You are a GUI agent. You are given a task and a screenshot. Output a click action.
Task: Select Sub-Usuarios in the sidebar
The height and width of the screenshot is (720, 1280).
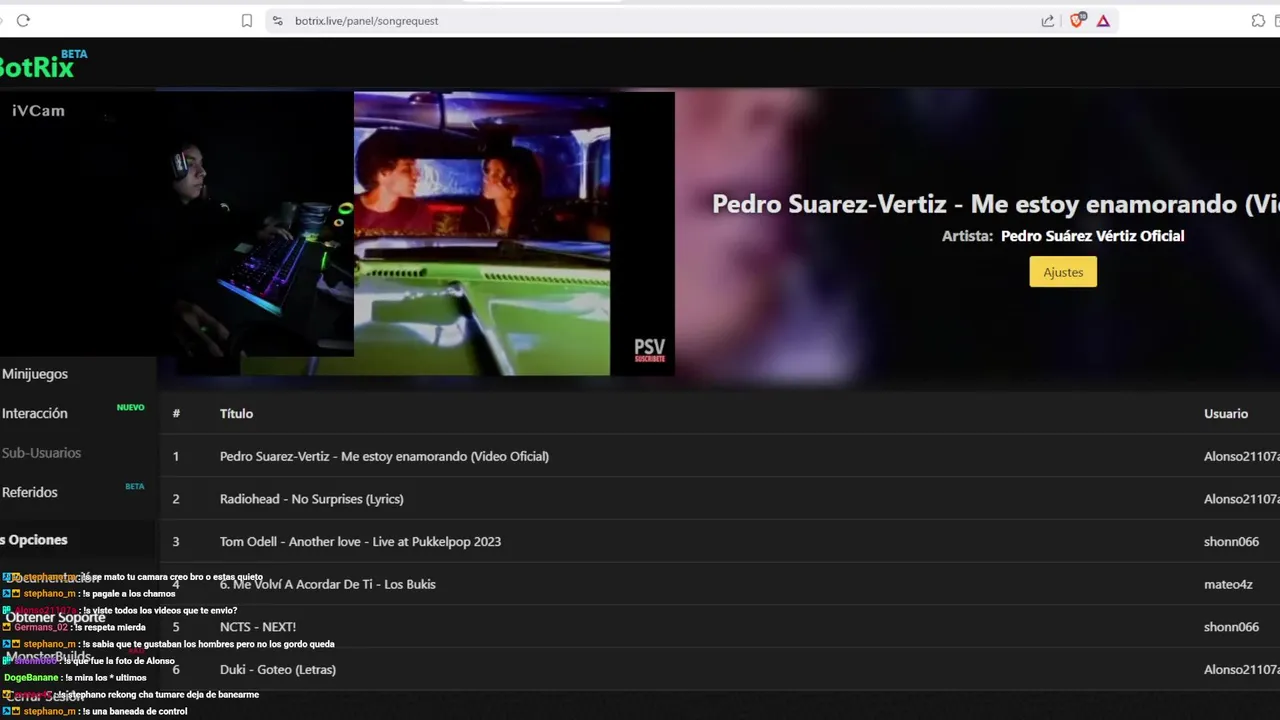click(x=41, y=453)
